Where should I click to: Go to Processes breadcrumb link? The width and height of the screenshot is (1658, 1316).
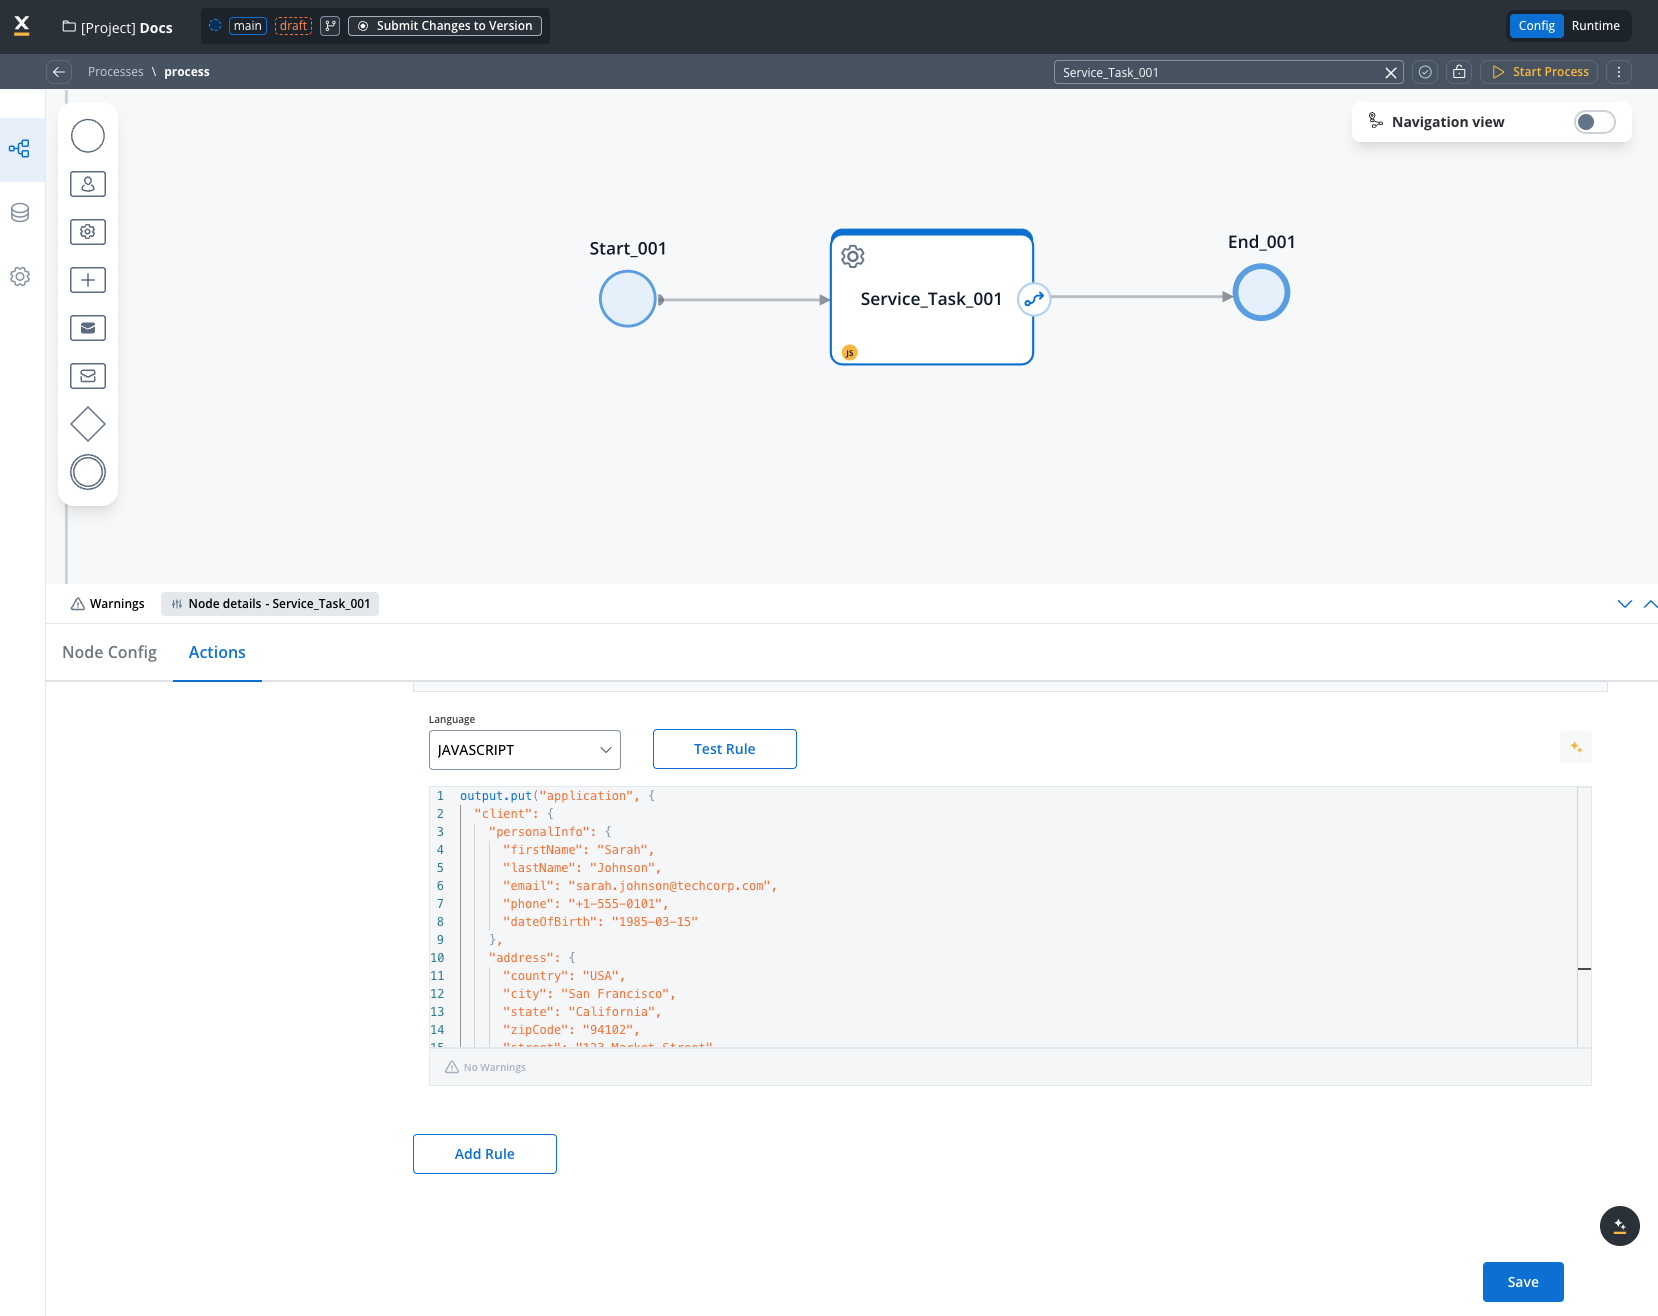click(x=116, y=72)
